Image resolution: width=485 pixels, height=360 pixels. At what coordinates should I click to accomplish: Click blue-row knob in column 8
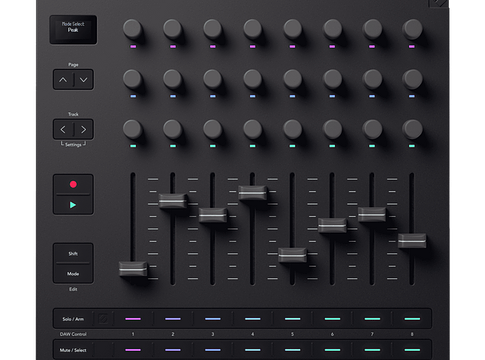412,79
